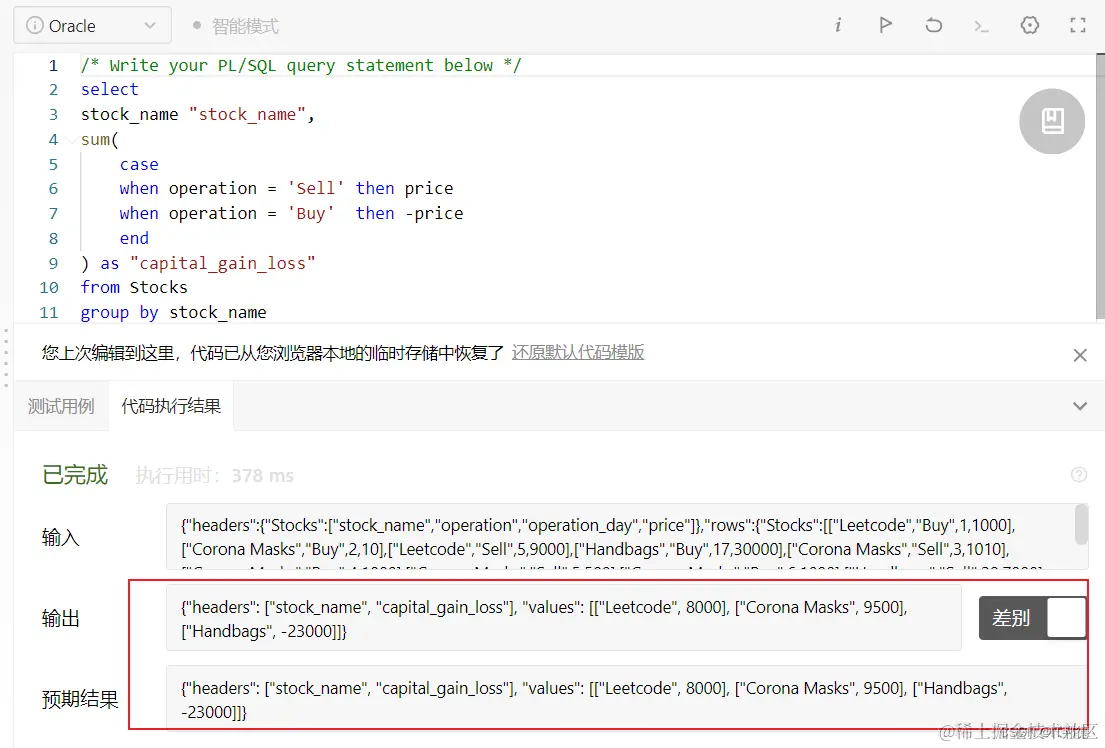Click the select keyword on line 2

click(x=109, y=90)
